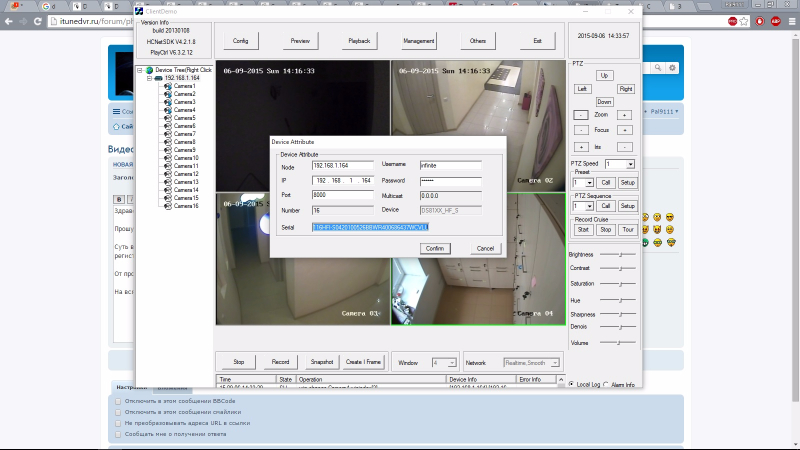Bookmark page with the star icon
This screenshot has height=450, width=800.
point(744,21)
